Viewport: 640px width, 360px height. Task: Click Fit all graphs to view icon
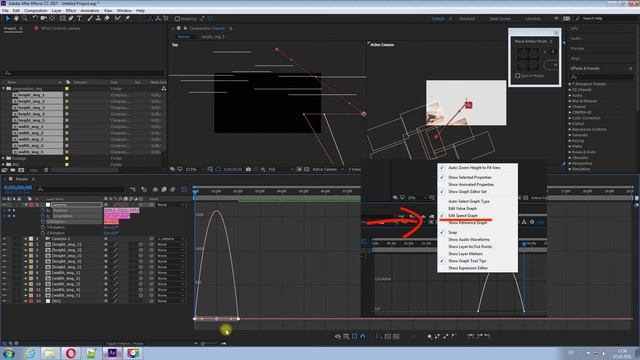[x=396, y=336]
